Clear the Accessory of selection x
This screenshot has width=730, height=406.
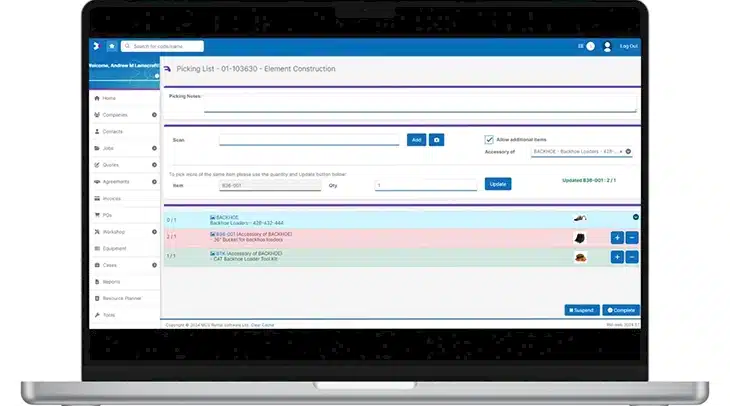point(621,152)
